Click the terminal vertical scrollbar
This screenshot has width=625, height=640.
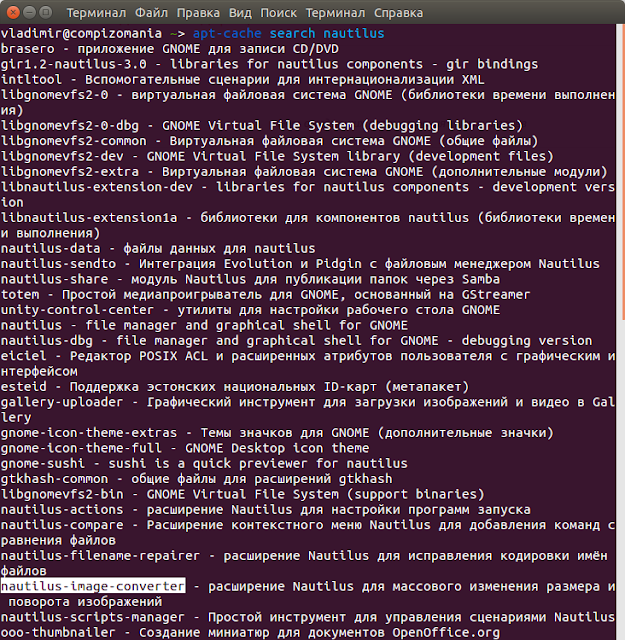622,171
